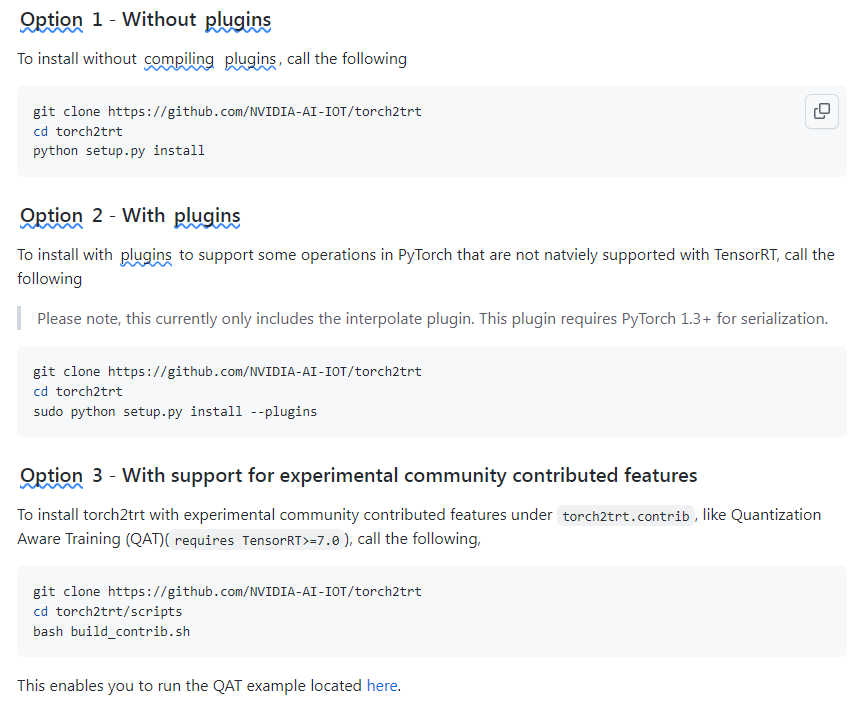Image resolution: width=865 pixels, height=701 pixels.
Task: Click 'cd torch2trt' in second code block
Action: [x=78, y=392]
